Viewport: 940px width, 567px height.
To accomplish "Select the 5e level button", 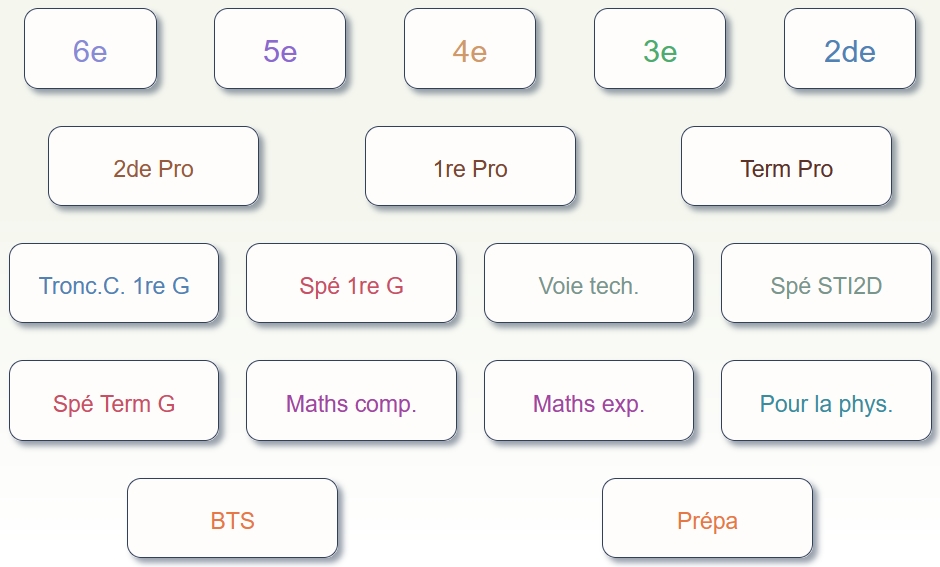I will (x=280, y=49).
